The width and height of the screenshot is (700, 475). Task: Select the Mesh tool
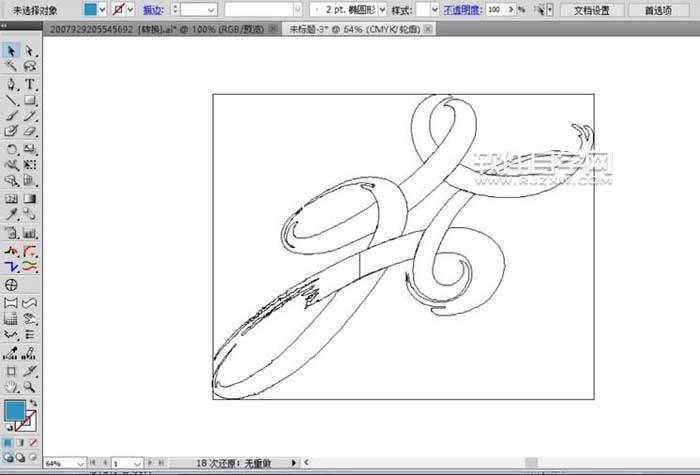coord(11,198)
